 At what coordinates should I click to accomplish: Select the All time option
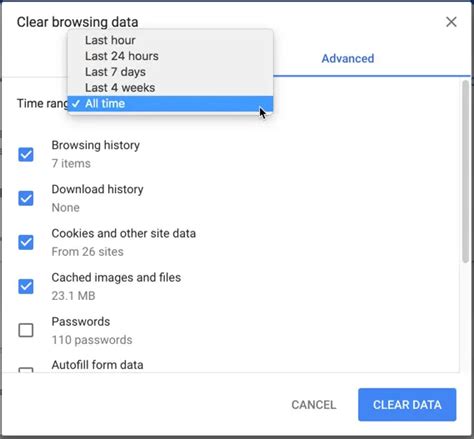tap(170, 104)
